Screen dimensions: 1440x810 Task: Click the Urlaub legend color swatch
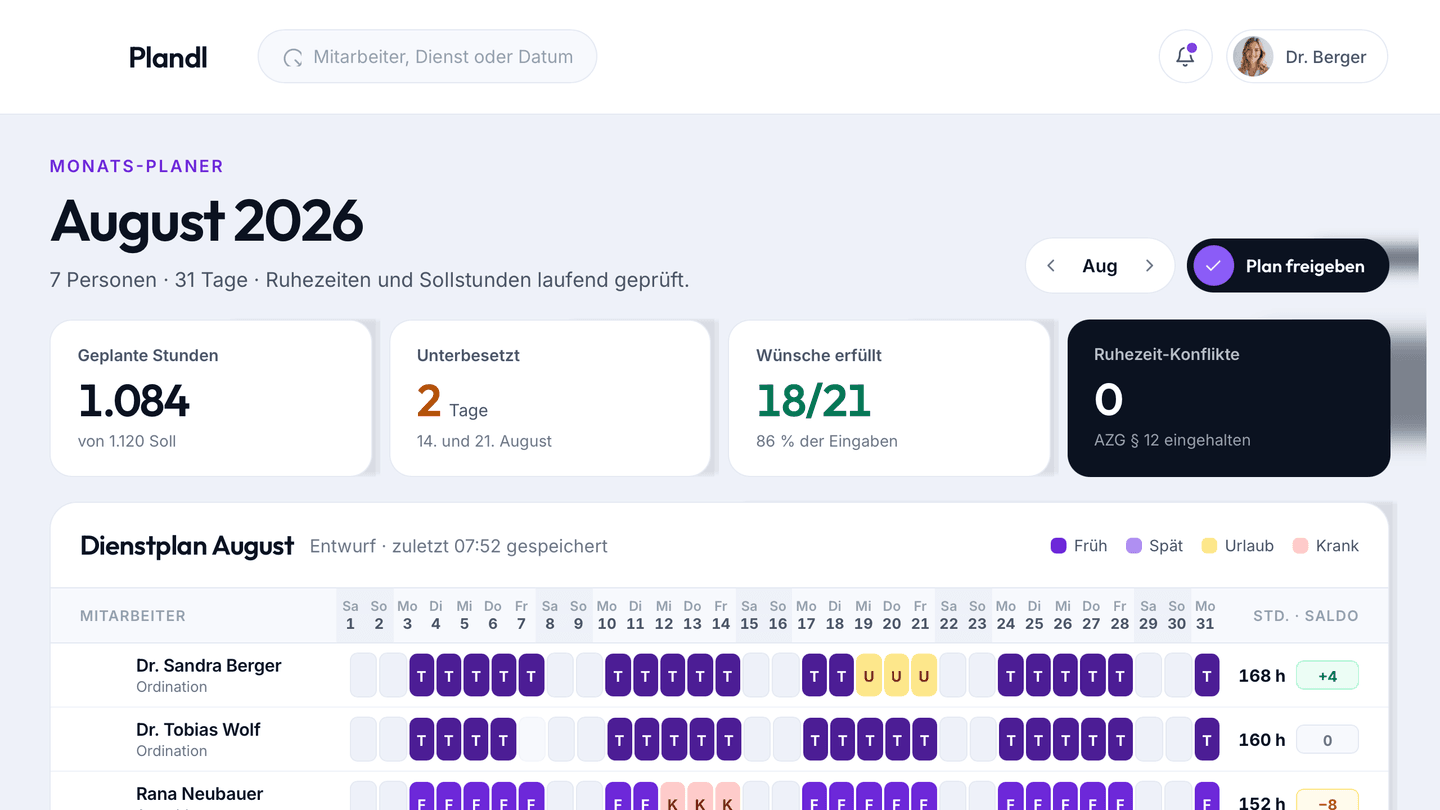tap(1209, 546)
